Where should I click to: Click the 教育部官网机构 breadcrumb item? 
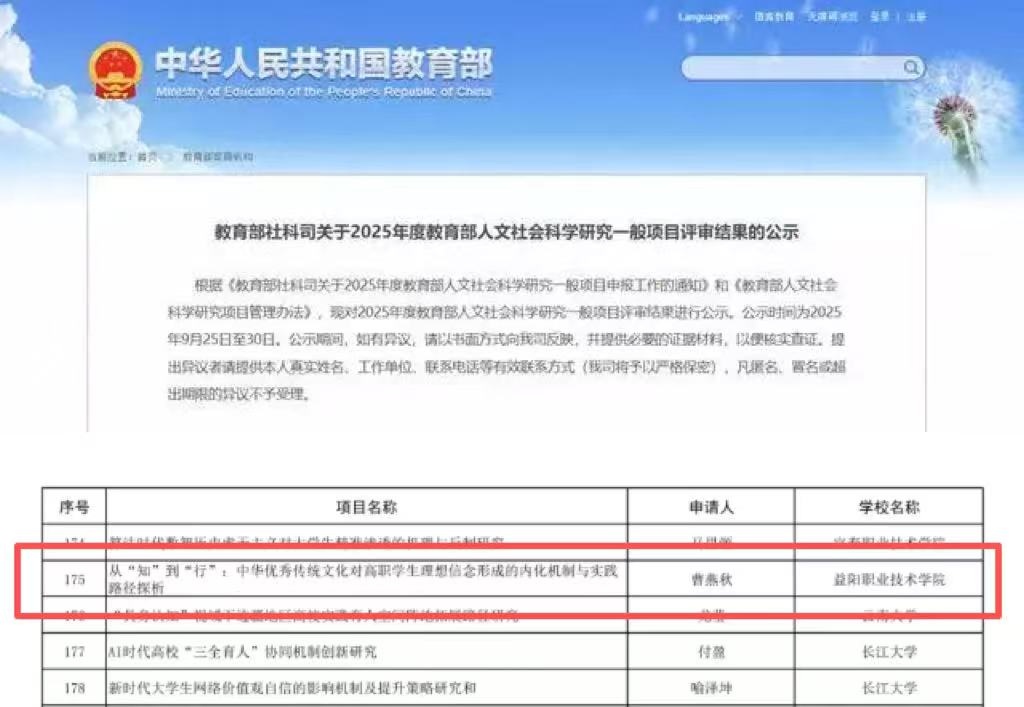[217, 157]
